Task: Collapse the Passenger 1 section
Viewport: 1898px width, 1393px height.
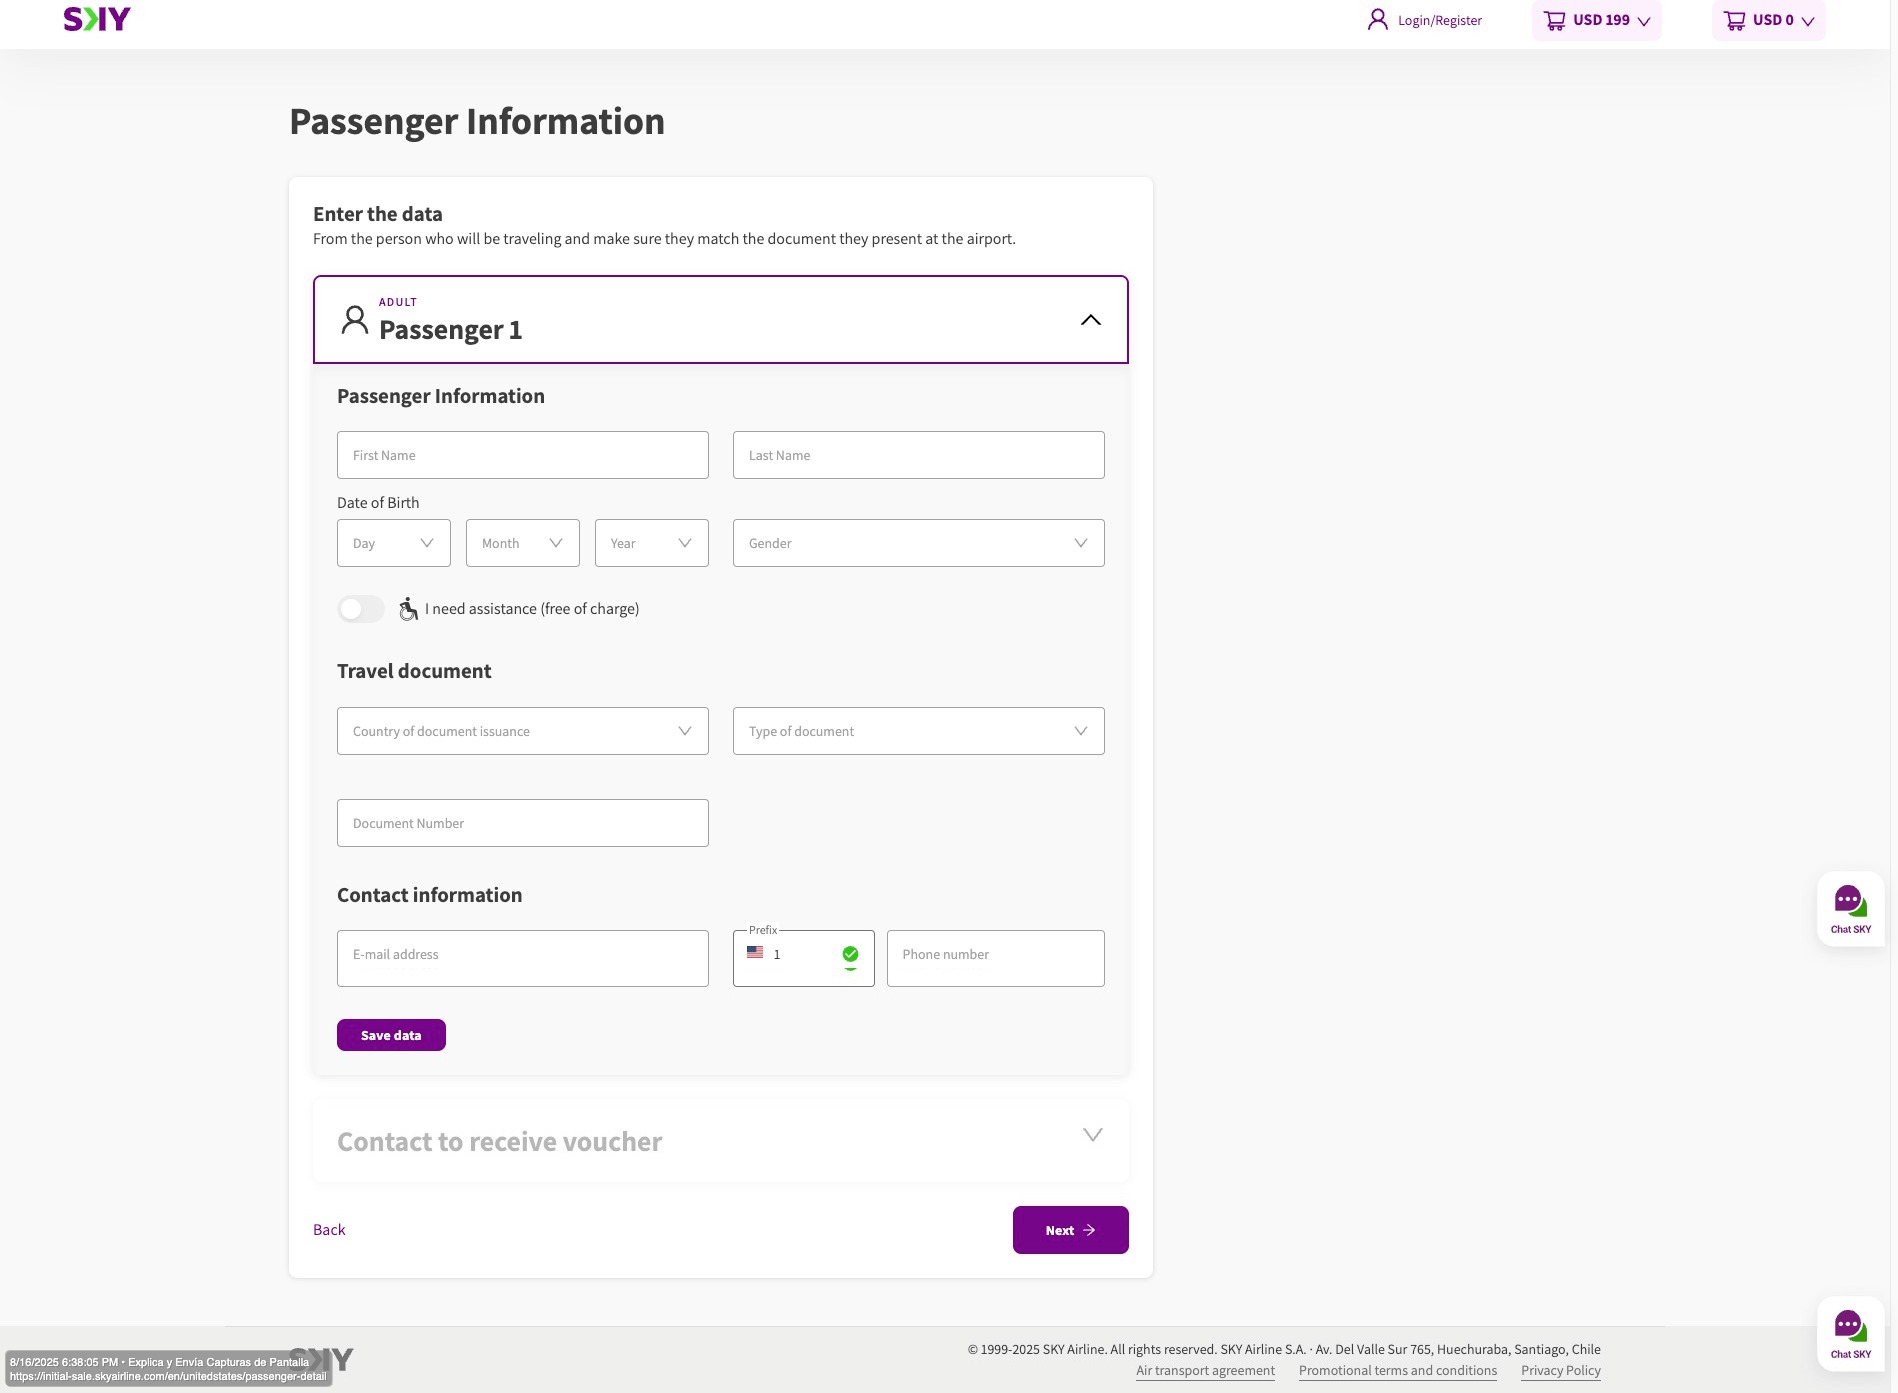Action: tap(1091, 320)
